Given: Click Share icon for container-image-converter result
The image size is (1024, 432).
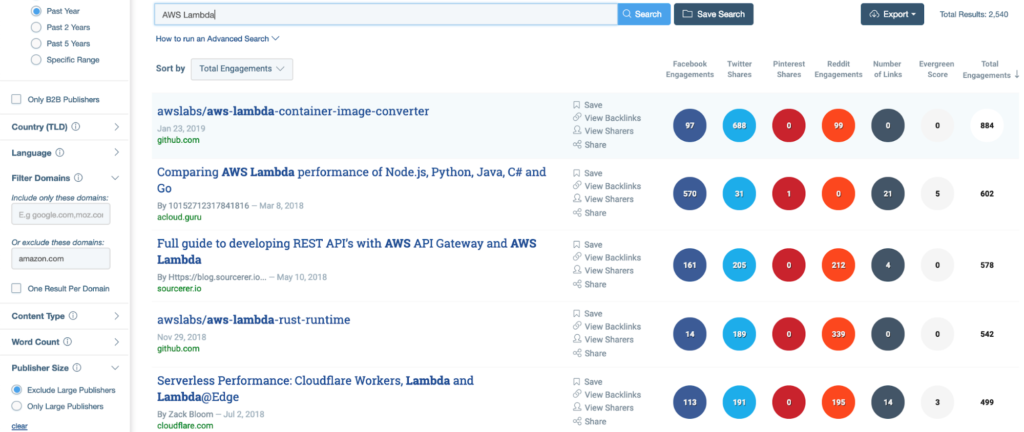Looking at the screenshot, I should (577, 144).
